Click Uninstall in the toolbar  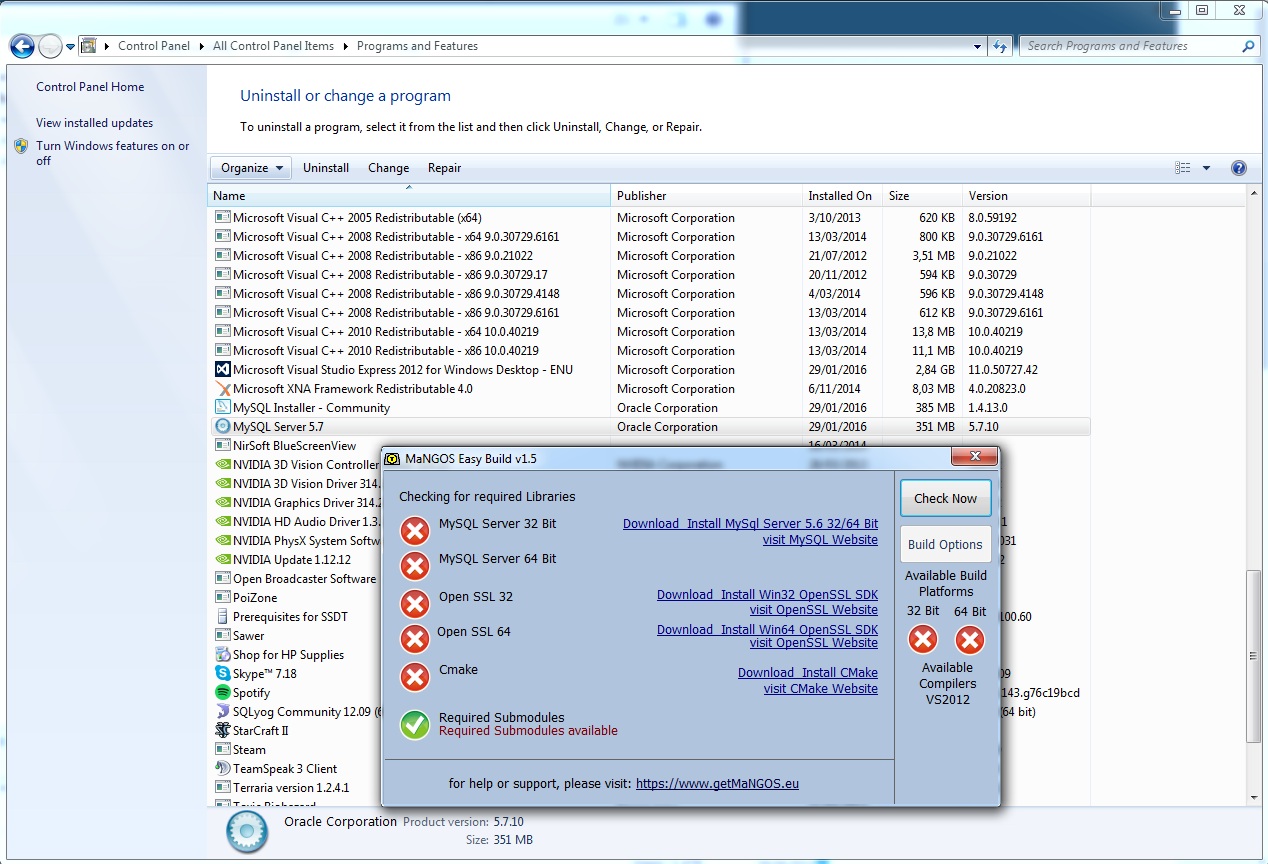[326, 168]
